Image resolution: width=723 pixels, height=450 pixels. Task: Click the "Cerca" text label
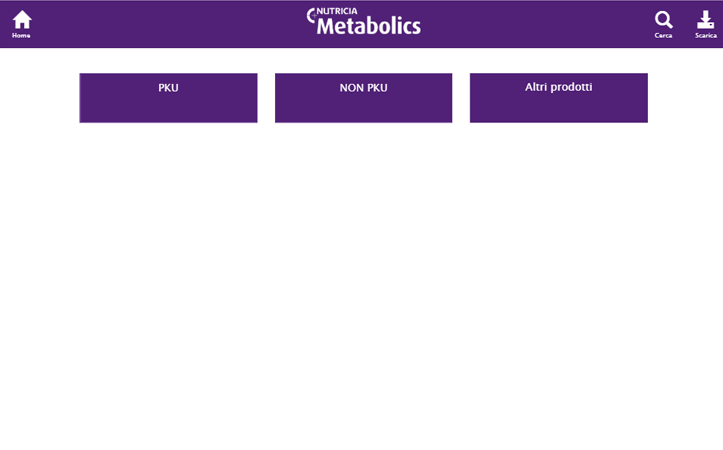tap(663, 36)
